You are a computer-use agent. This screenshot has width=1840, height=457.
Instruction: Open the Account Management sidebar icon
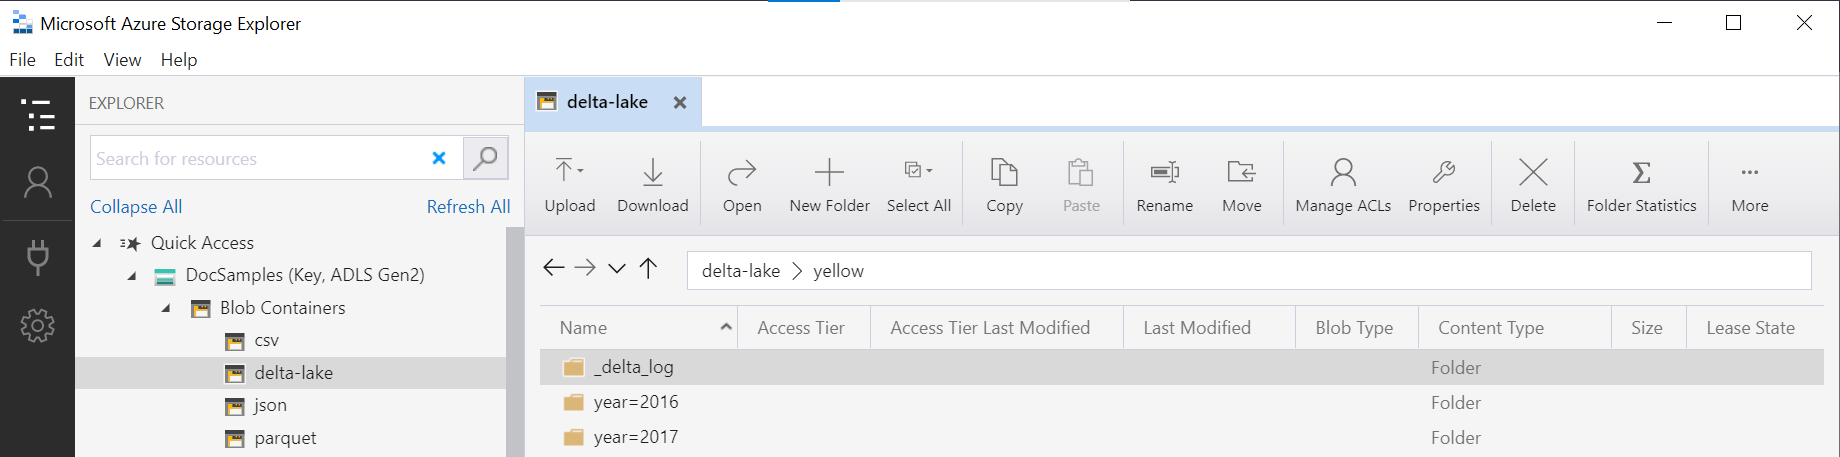point(38,182)
